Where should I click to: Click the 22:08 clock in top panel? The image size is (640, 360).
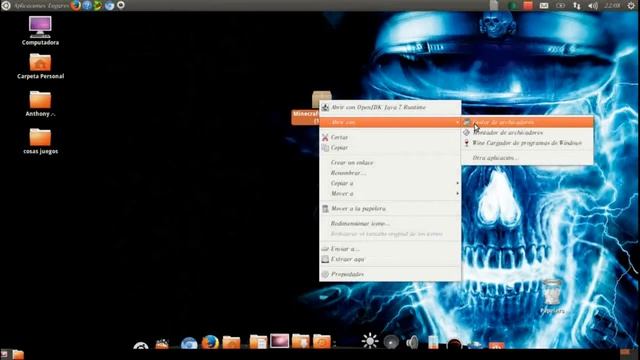tap(612, 6)
